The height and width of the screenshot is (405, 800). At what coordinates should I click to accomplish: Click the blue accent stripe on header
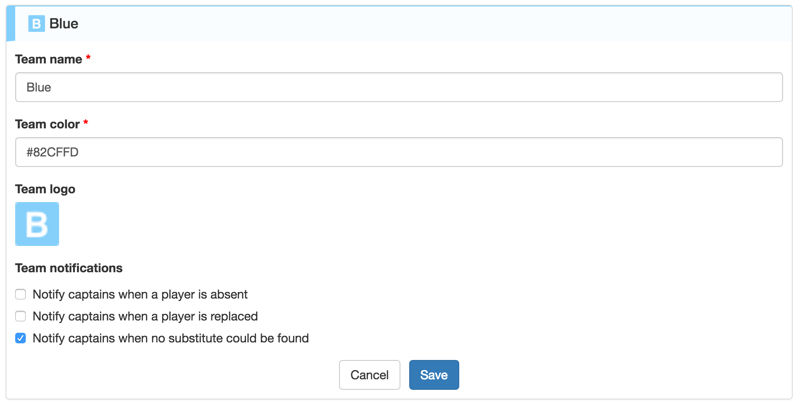pyautogui.click(x=11, y=23)
